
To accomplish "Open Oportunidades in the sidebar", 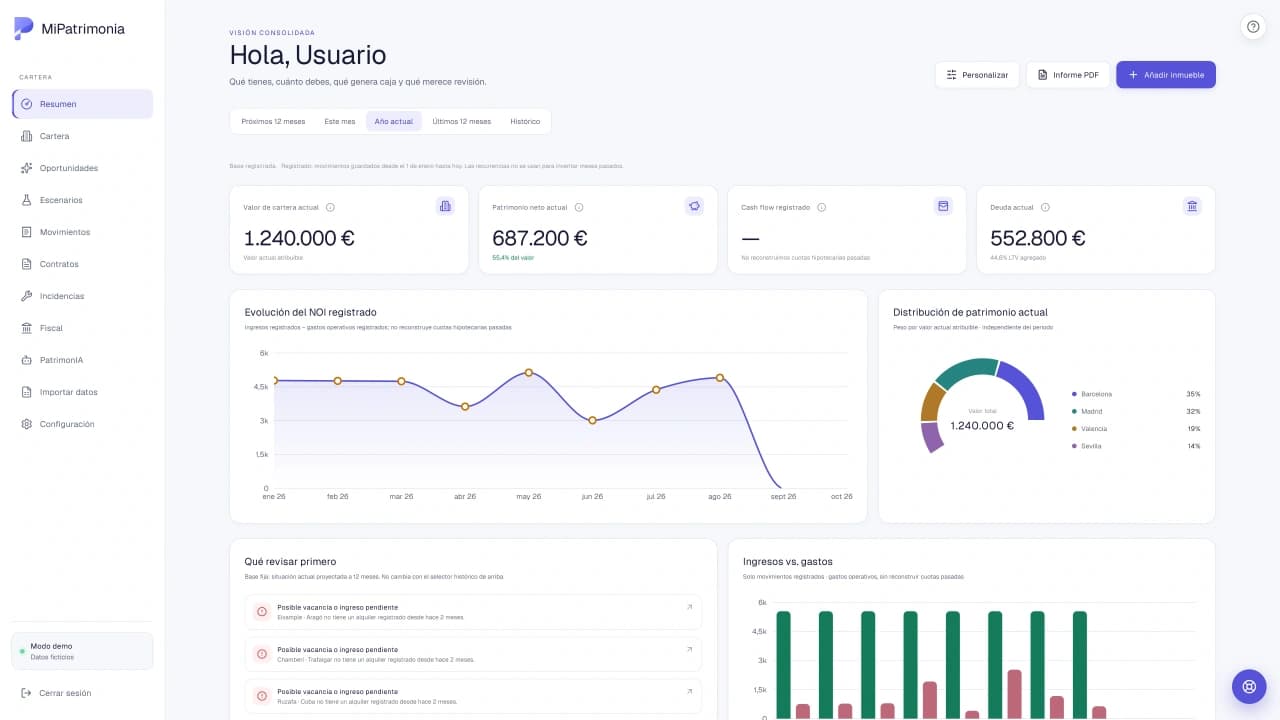I will coord(82,168).
